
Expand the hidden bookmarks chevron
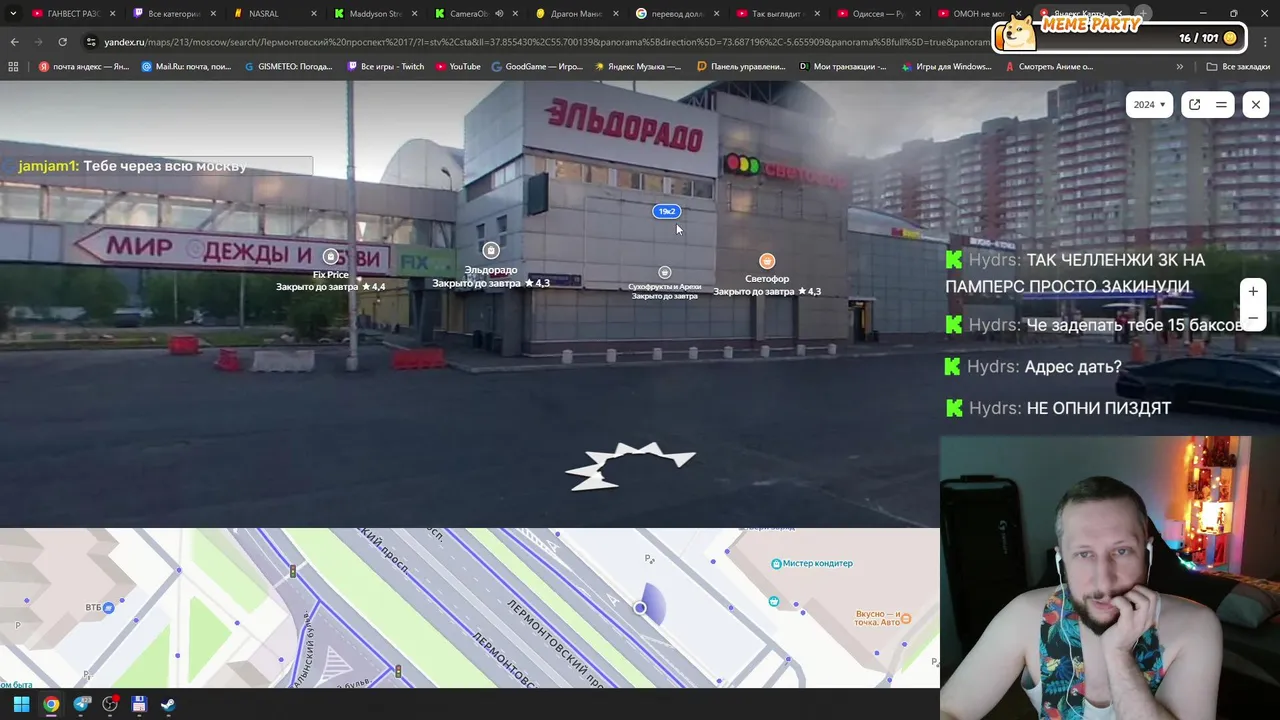click(x=1180, y=67)
